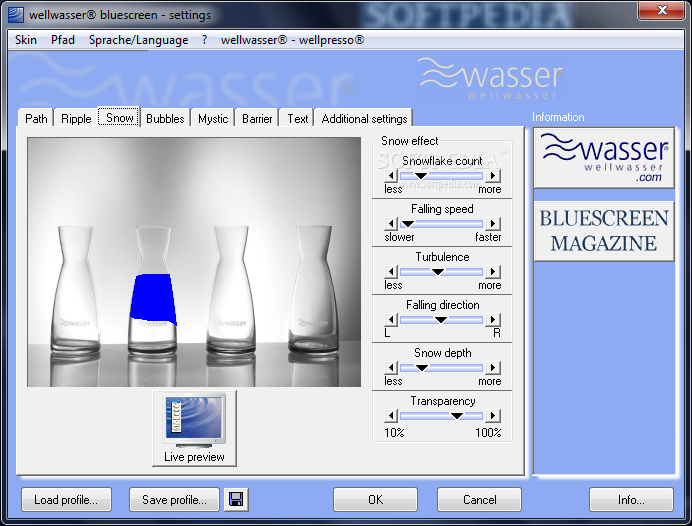Open the Skin menu
The height and width of the screenshot is (526, 692).
(x=26, y=40)
